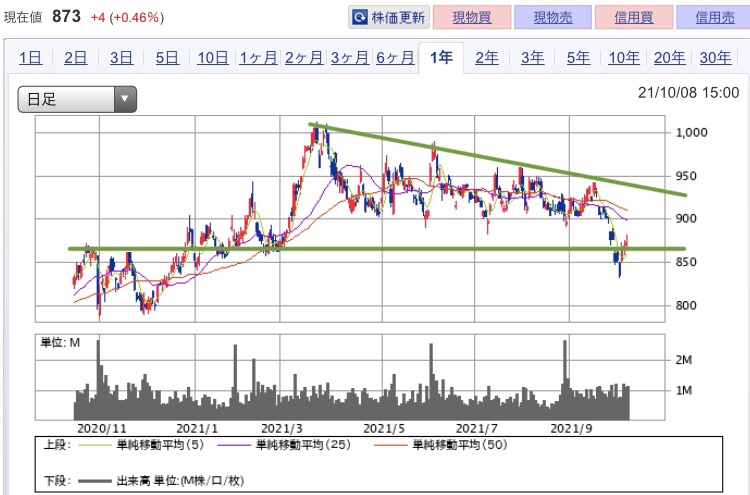
Task: Click the 単純移動平均(25) legend entry
Action: 303,445
